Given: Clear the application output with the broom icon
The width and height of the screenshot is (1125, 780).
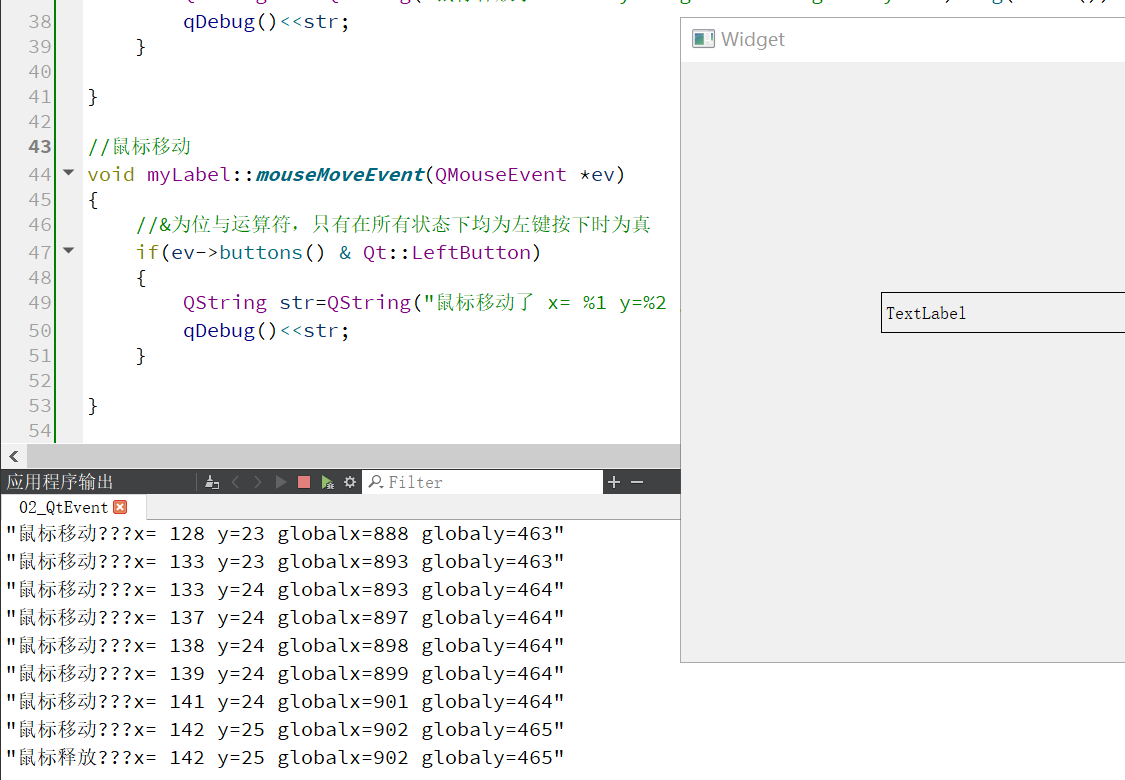Looking at the screenshot, I should coord(212,482).
